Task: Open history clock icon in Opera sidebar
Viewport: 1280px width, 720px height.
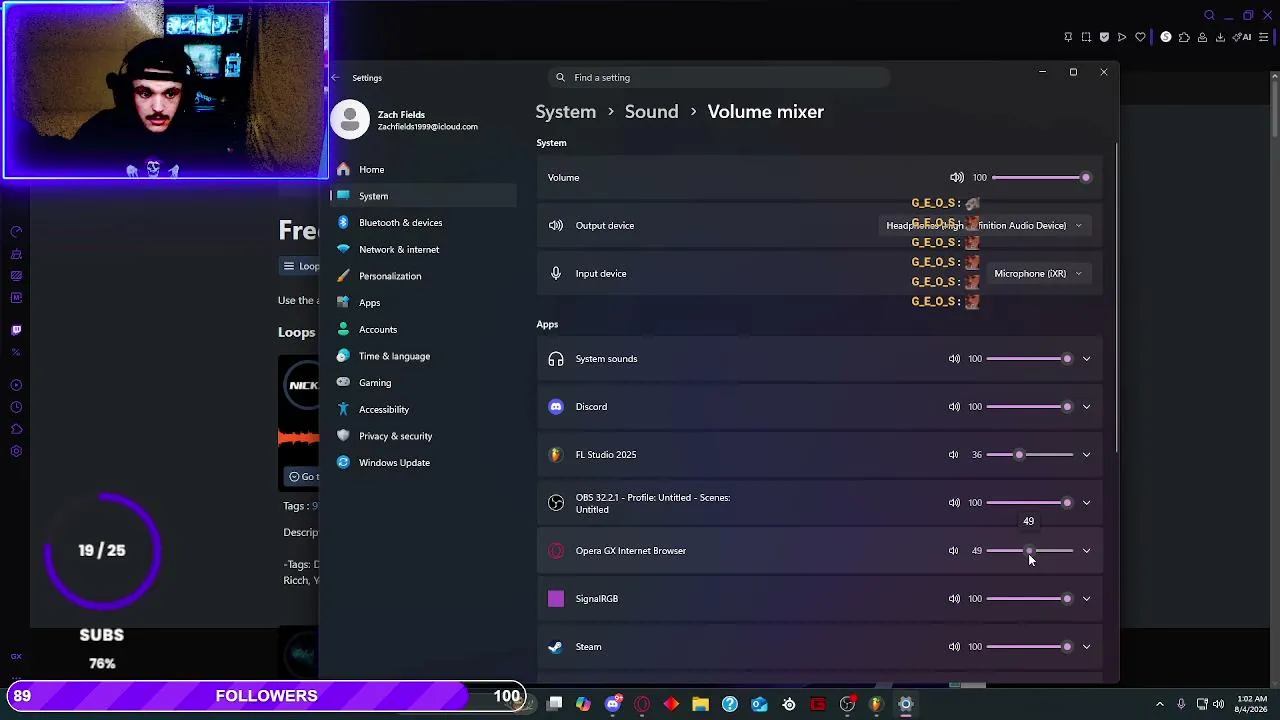Action: [16, 407]
